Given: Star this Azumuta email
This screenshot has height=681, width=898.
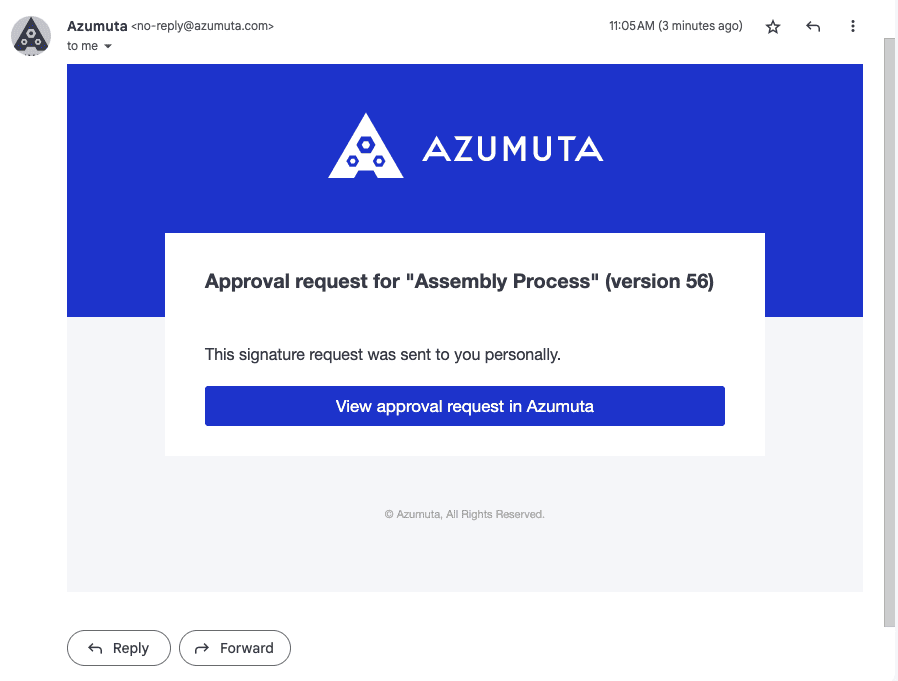Looking at the screenshot, I should click(x=773, y=27).
